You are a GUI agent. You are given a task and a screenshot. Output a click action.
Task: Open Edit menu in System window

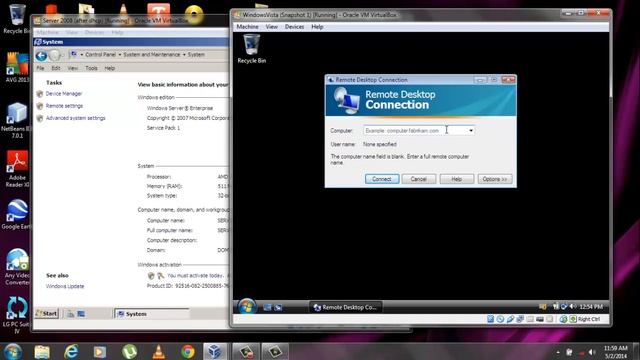56,68
